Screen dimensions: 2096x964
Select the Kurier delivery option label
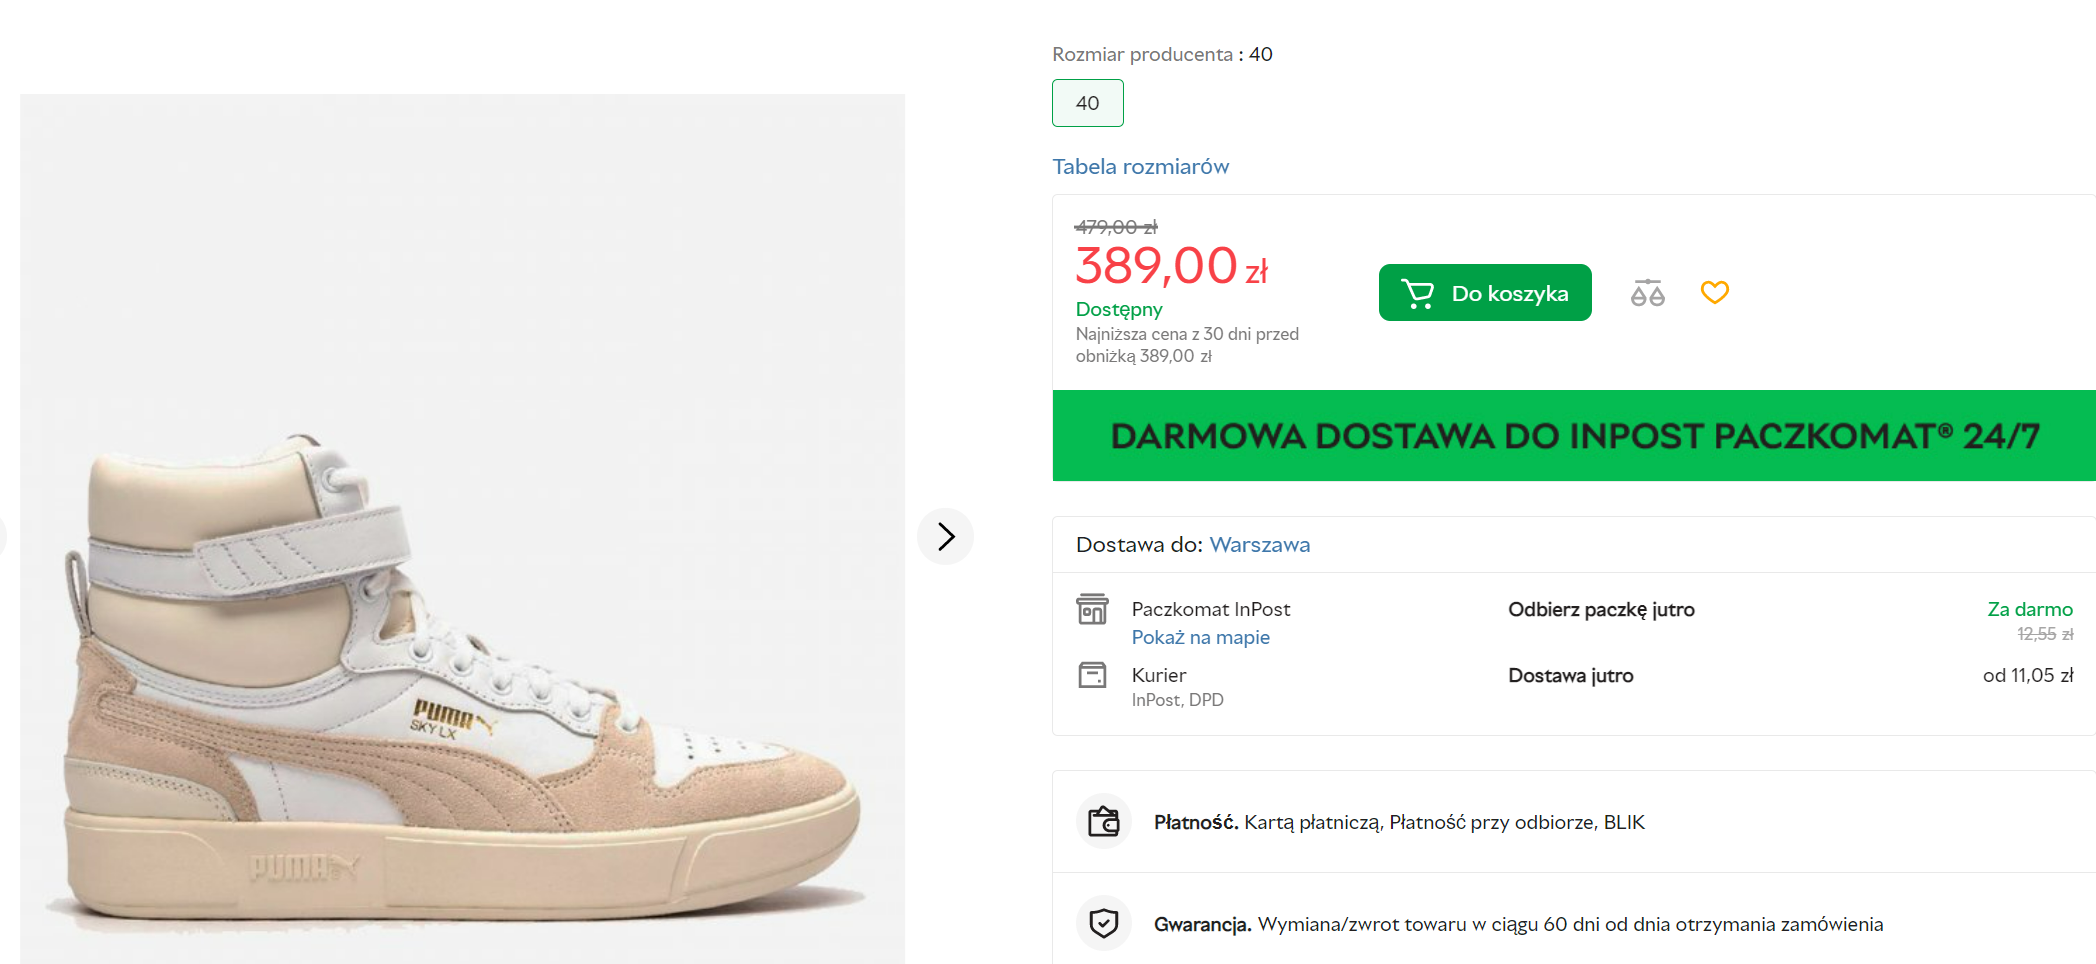[1158, 675]
